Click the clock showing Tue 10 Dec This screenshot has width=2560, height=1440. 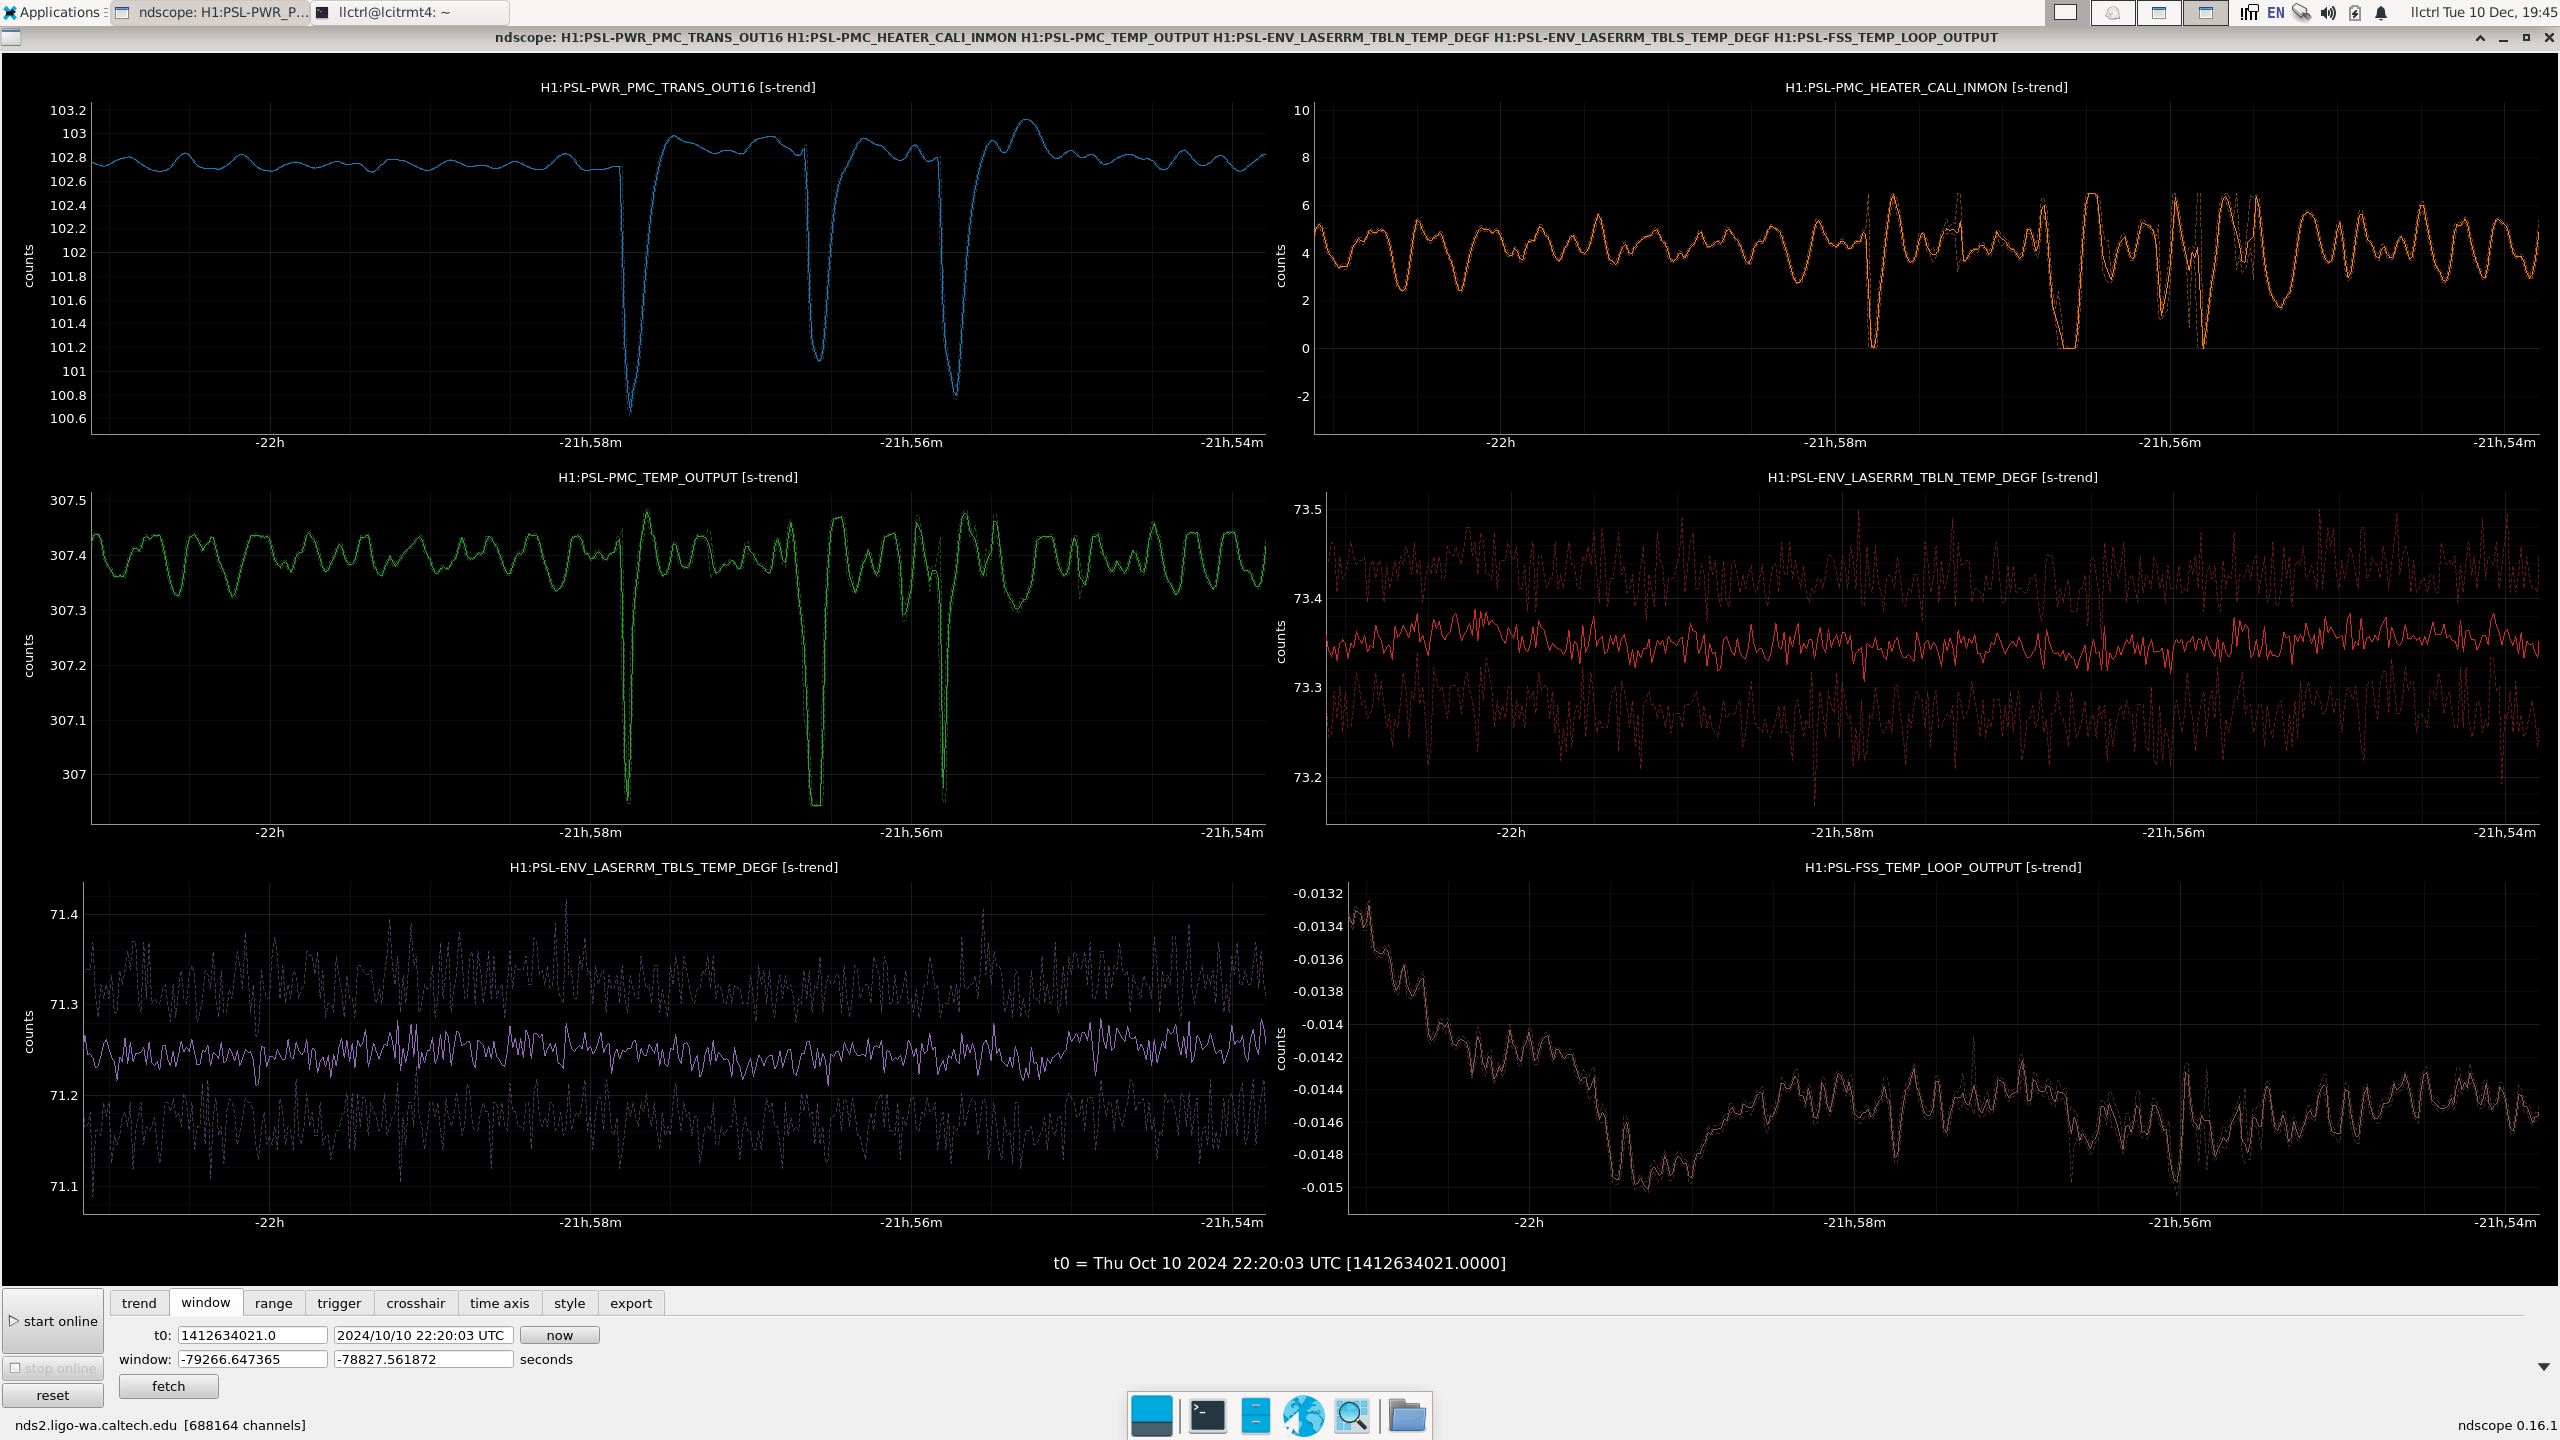click(x=2483, y=12)
